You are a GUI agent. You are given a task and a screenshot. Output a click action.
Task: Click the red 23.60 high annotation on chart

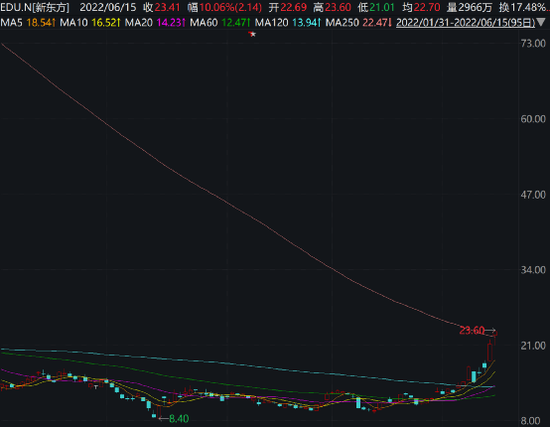pyautogui.click(x=472, y=331)
